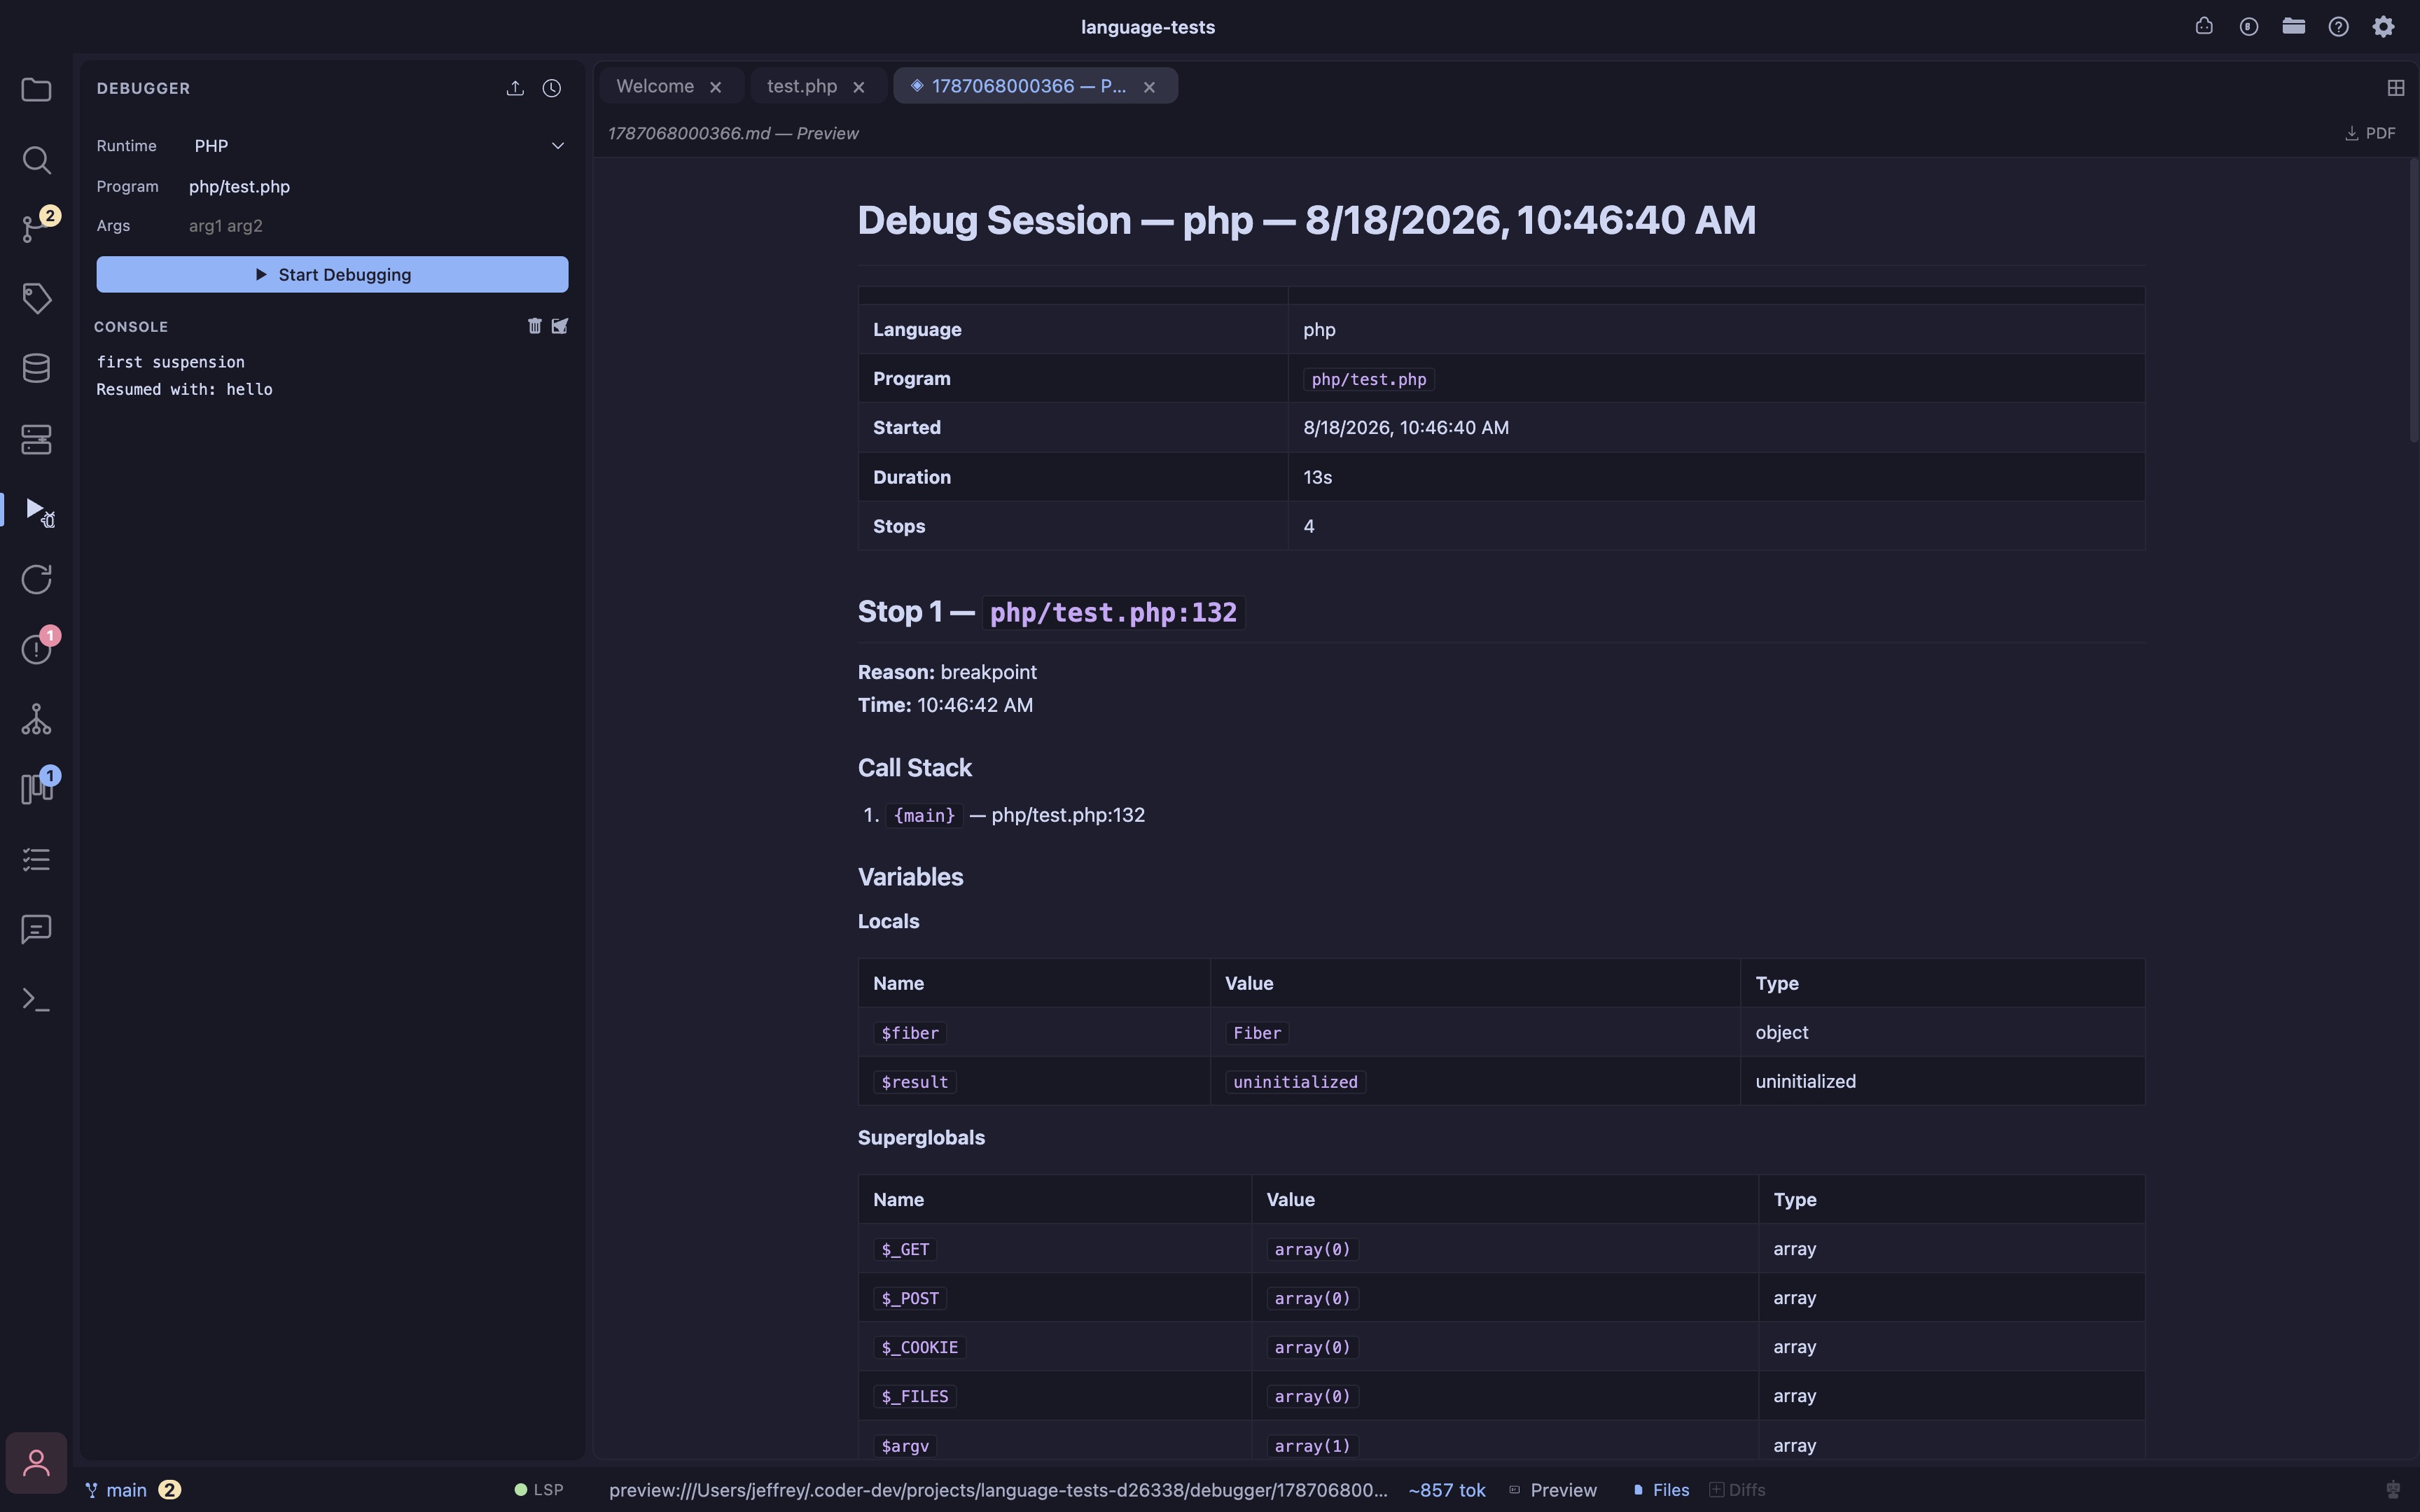Screen dimensions: 2420x1512
Task: Select Diffs view in status bar
Action: click(1737, 1490)
